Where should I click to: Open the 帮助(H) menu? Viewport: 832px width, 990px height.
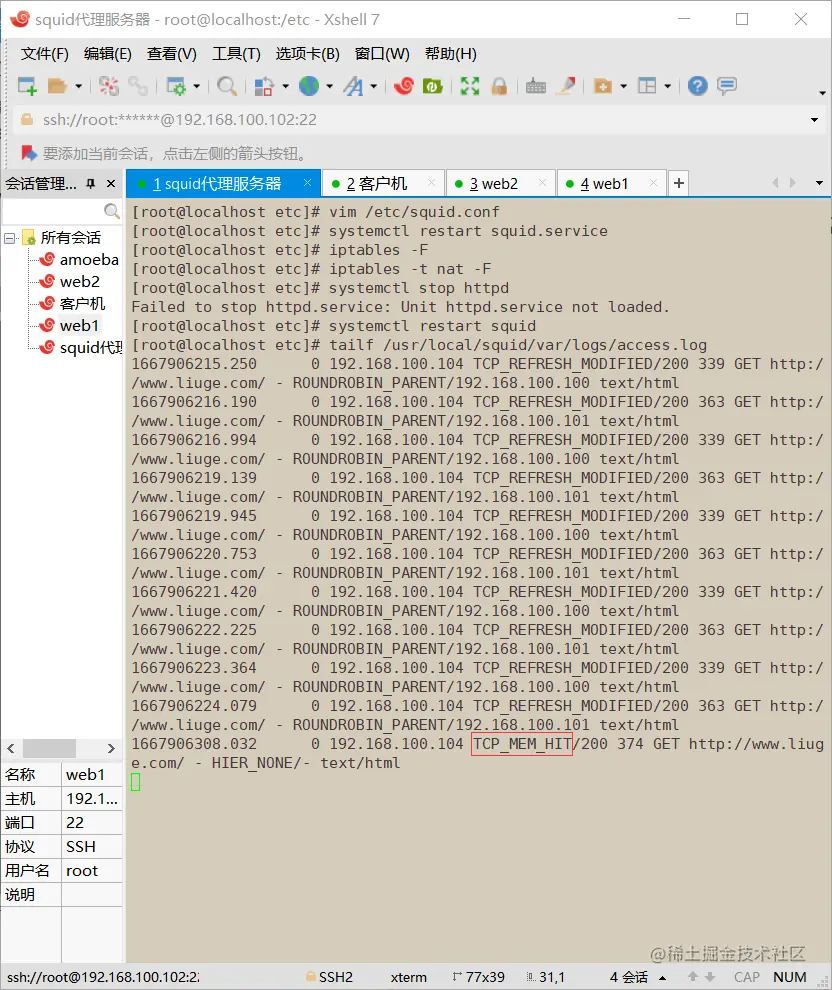451,54
